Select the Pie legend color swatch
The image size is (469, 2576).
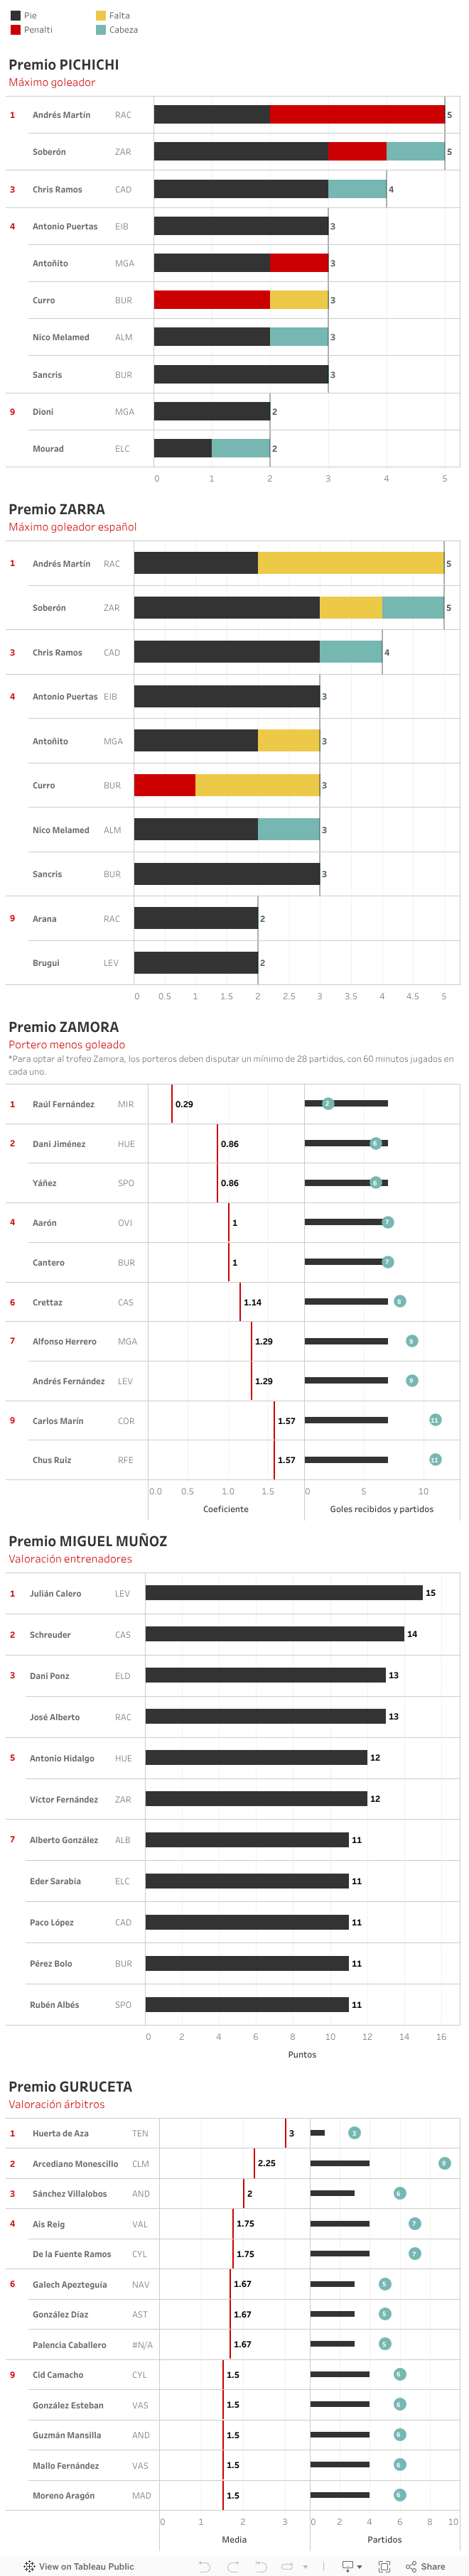point(15,16)
